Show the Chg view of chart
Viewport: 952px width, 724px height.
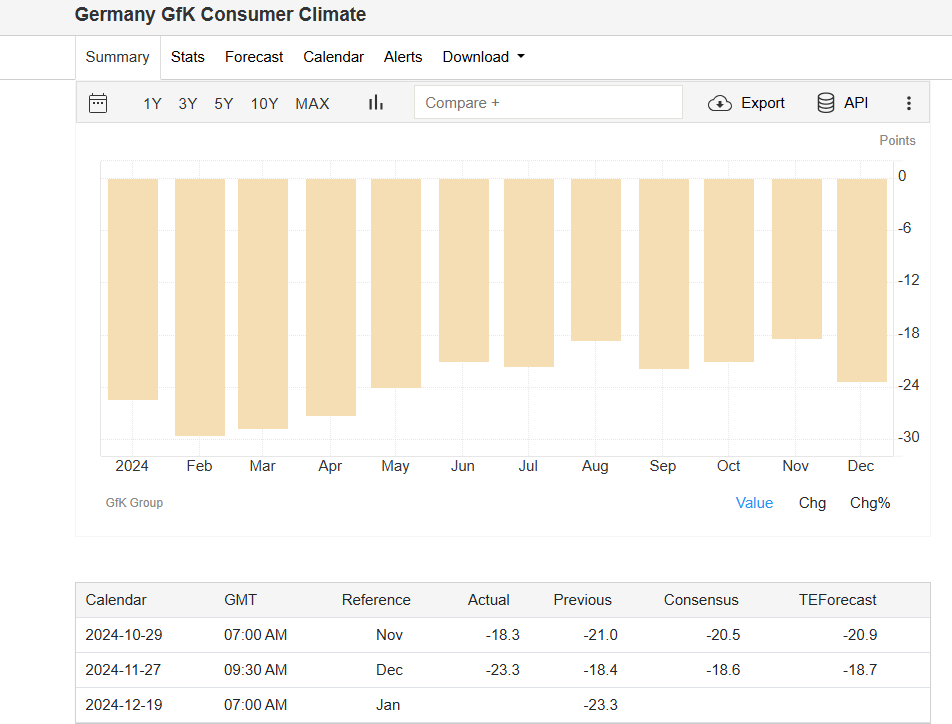coord(812,503)
